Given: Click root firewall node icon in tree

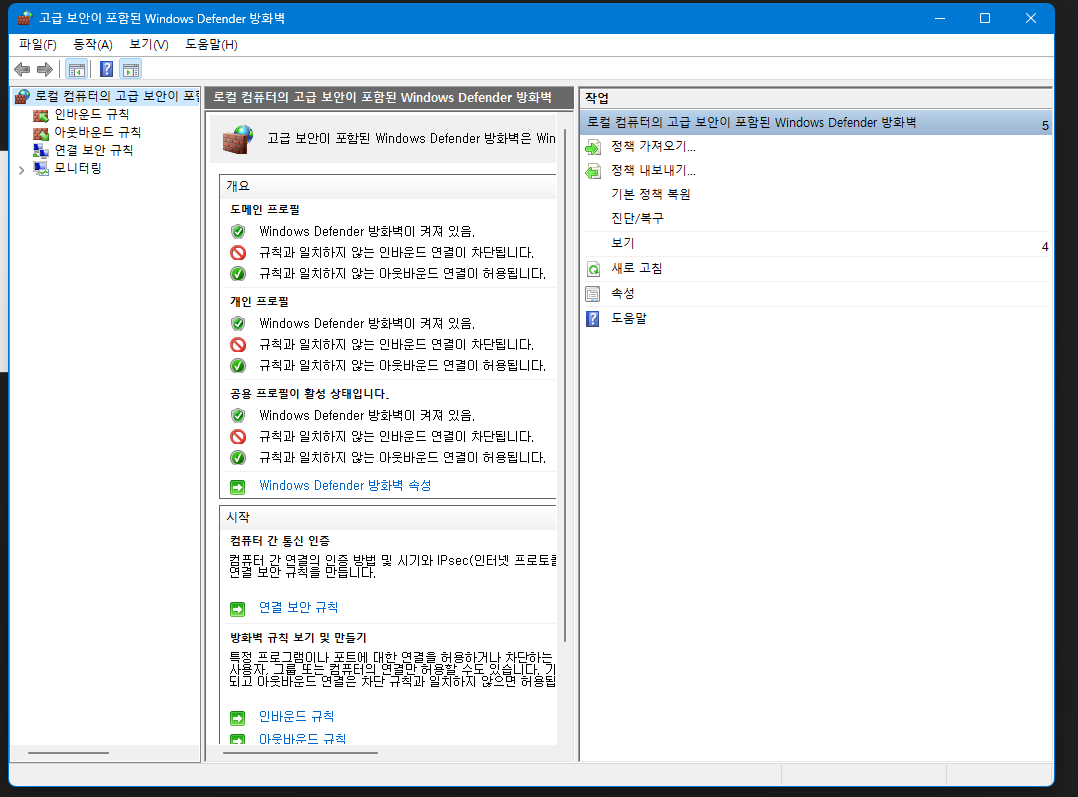Looking at the screenshot, I should click(x=22, y=96).
